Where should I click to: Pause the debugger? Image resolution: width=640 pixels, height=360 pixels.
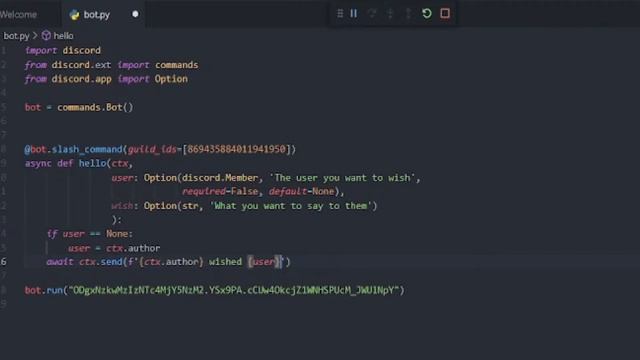[x=354, y=13]
